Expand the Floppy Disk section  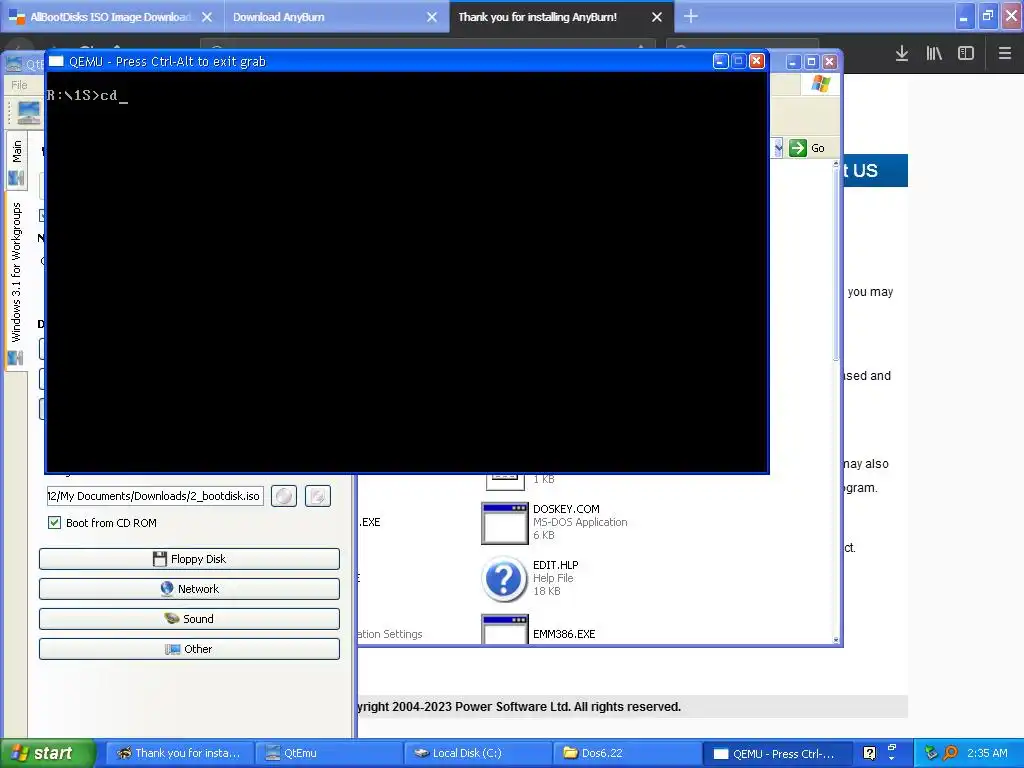tap(189, 559)
